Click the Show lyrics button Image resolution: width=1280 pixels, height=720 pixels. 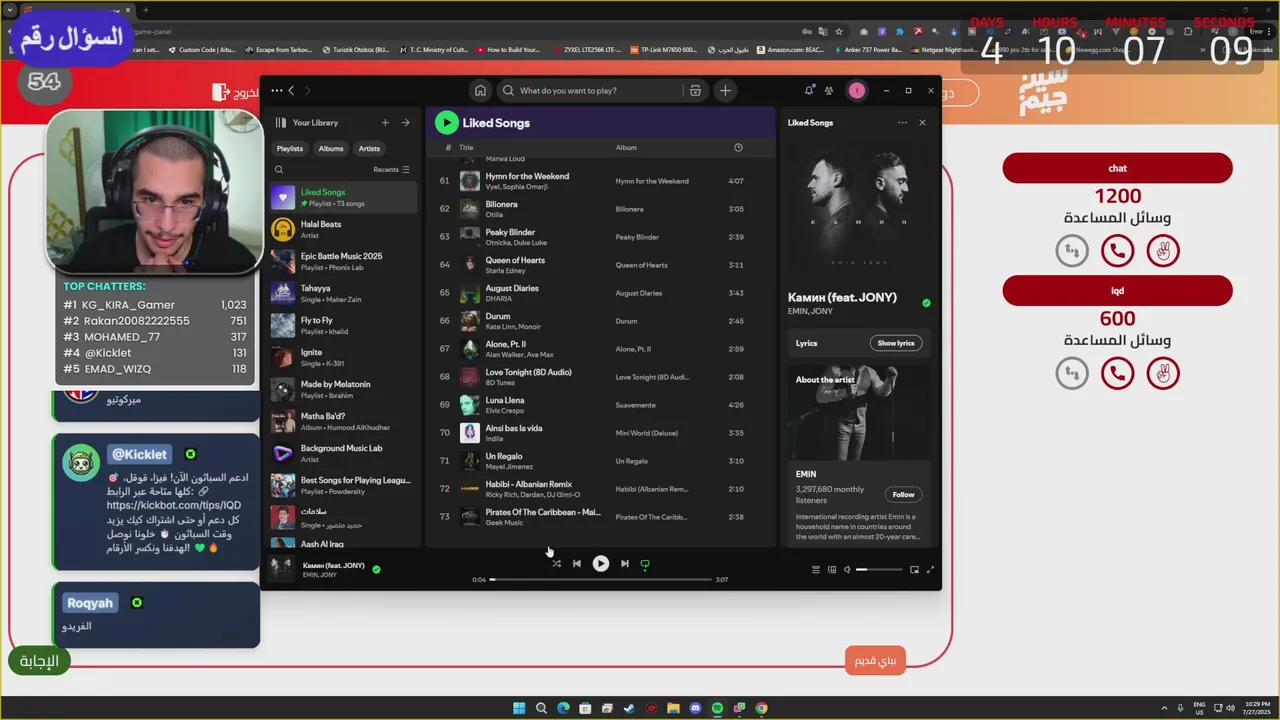[896, 343]
